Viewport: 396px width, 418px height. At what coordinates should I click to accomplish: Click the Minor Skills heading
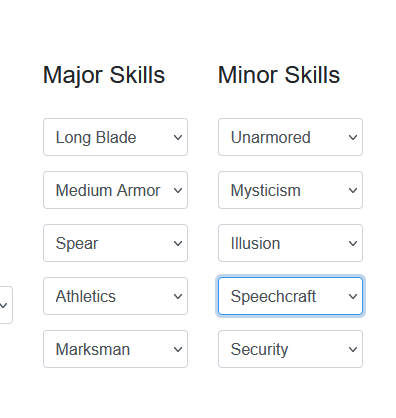coord(279,75)
